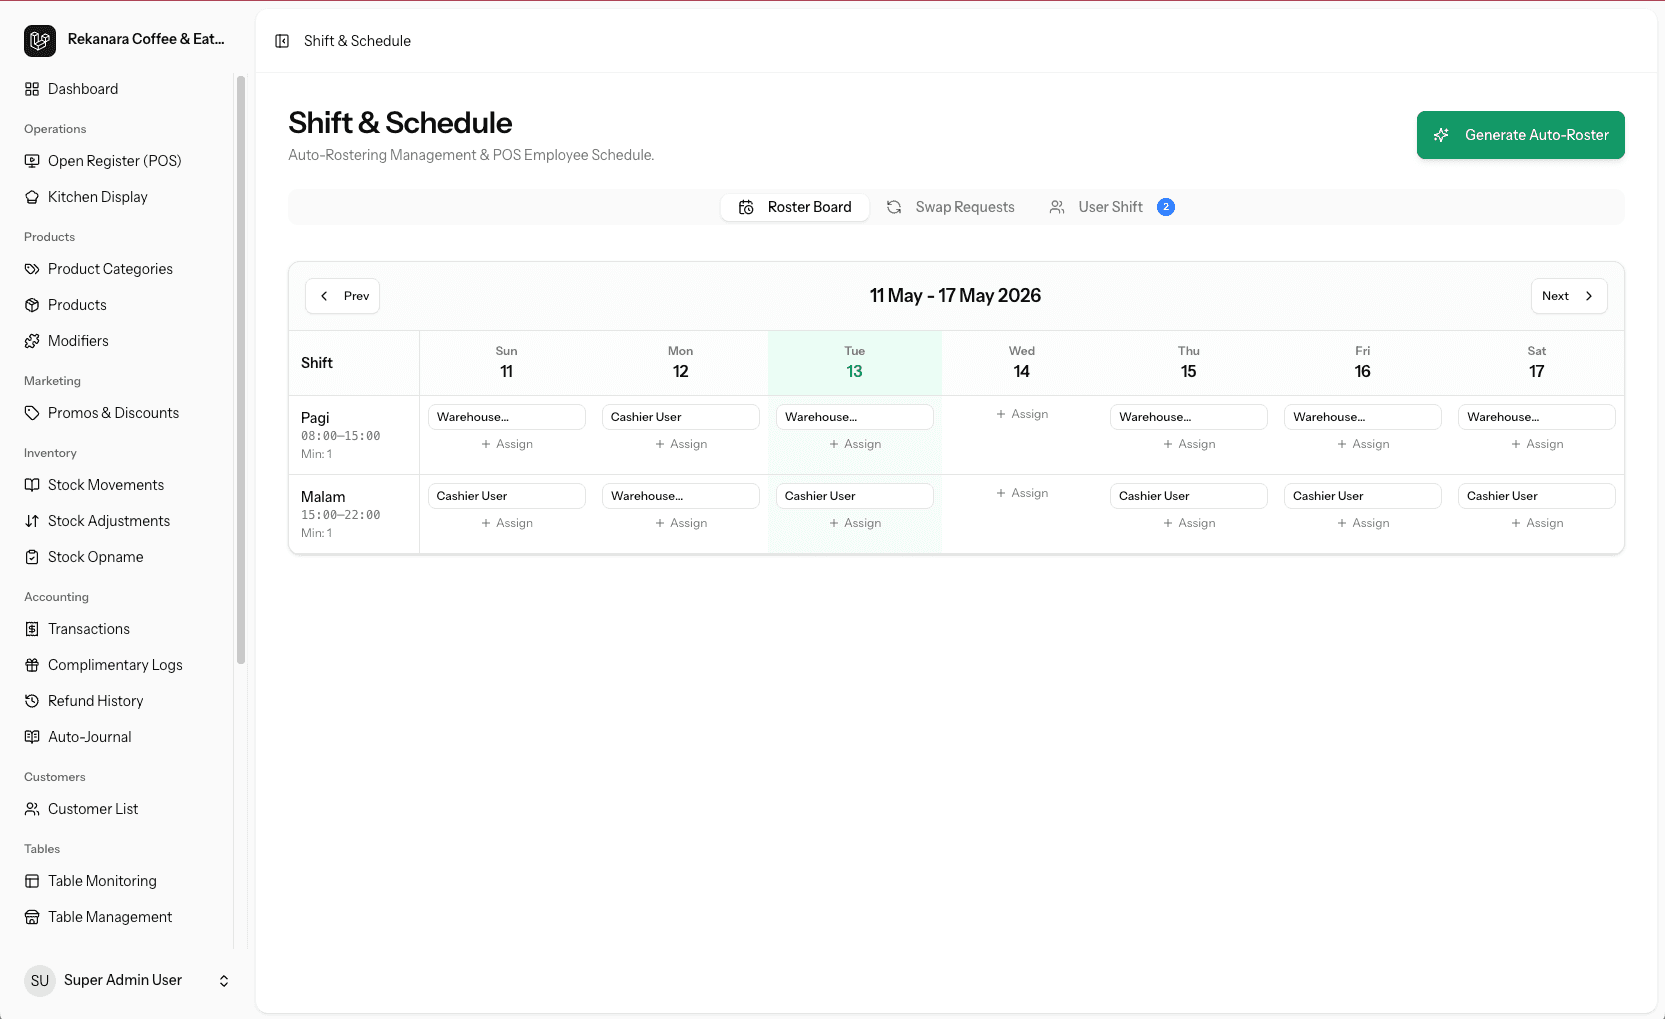
Task: Go to previous week with Prev
Action: [342, 296]
